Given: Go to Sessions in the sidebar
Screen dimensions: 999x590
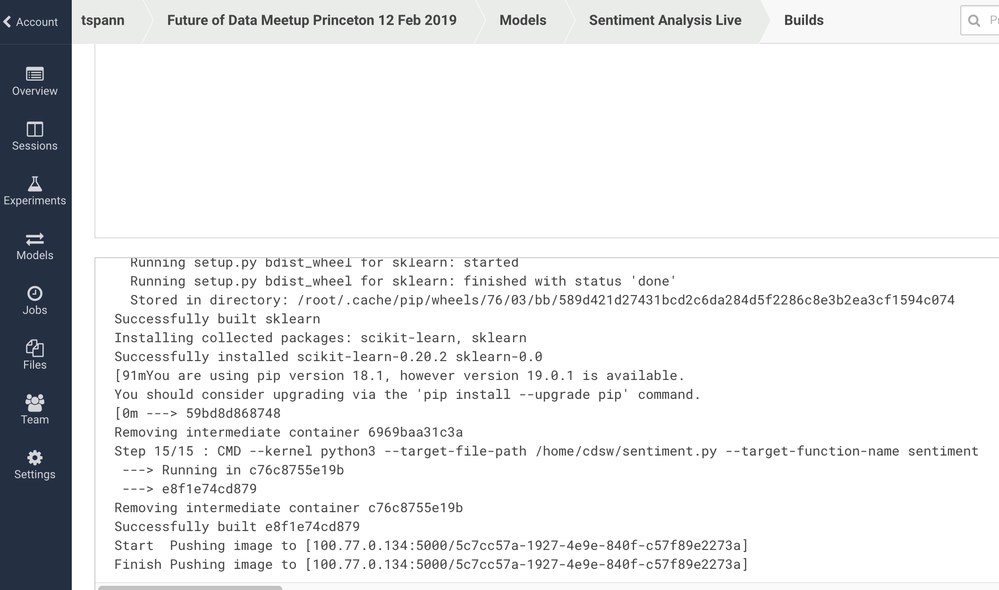Looking at the screenshot, I should (35, 129).
